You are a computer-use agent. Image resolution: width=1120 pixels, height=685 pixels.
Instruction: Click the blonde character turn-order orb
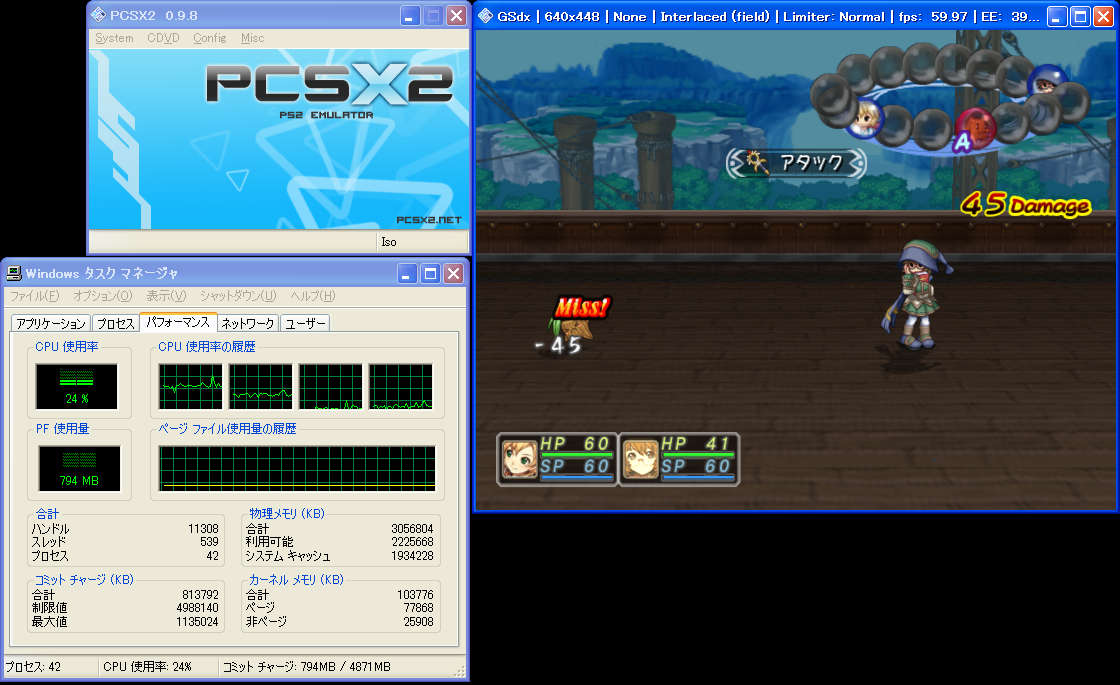click(x=866, y=117)
